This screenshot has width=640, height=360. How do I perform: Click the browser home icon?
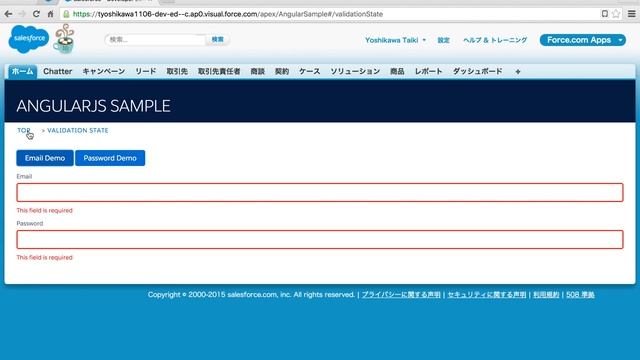pyautogui.click(x=50, y=14)
